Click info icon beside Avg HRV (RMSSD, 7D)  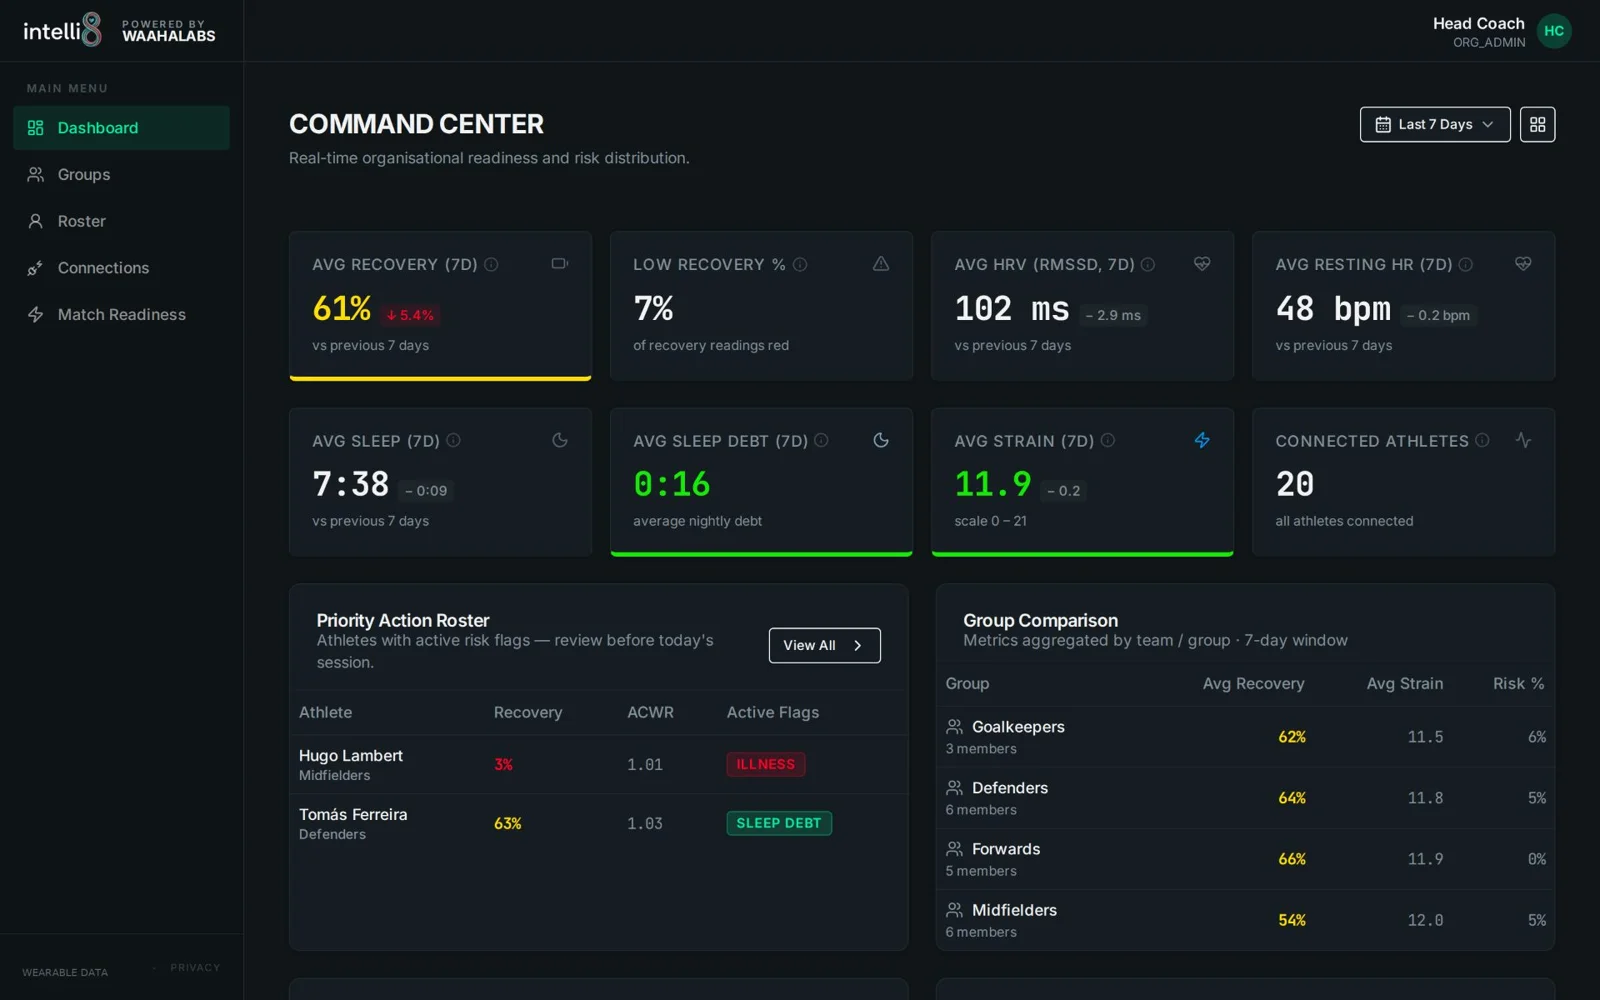(1148, 265)
